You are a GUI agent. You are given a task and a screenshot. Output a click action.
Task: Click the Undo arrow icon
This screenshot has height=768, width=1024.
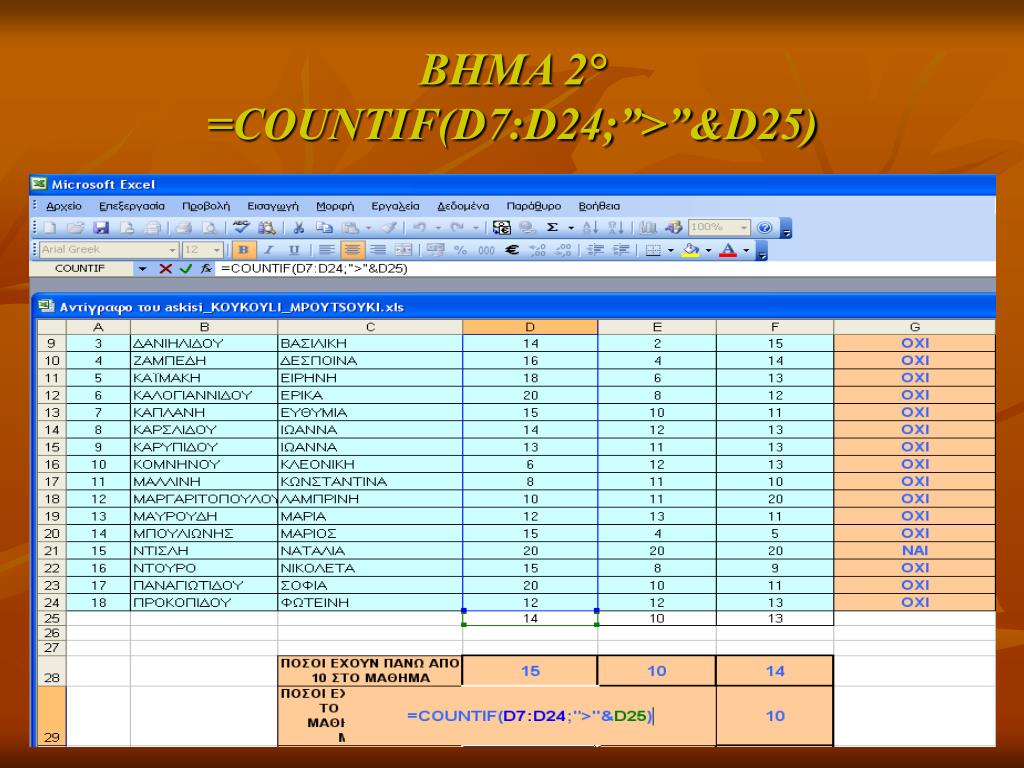(x=420, y=227)
